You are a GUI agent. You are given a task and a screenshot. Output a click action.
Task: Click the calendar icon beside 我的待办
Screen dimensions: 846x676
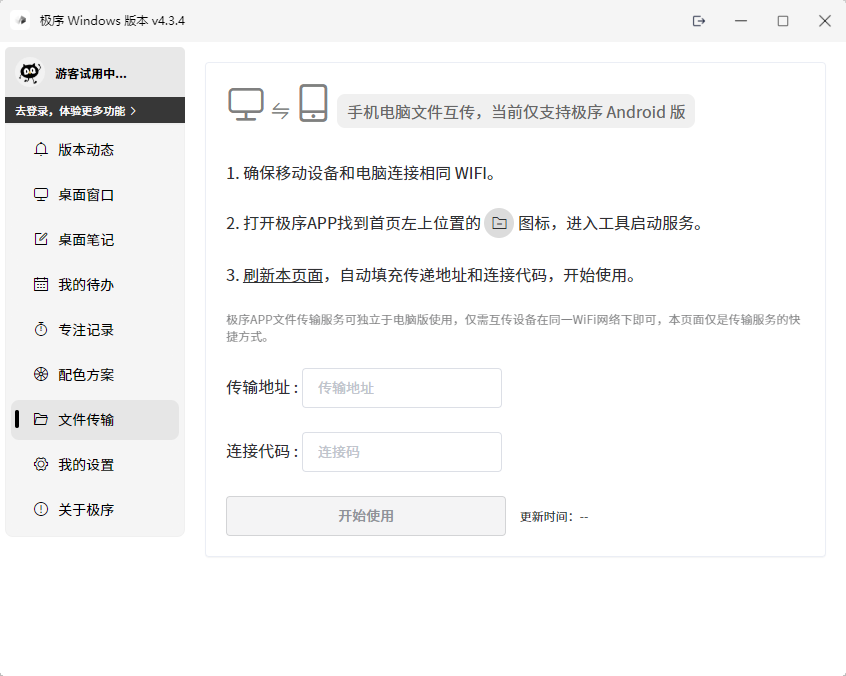[41, 284]
